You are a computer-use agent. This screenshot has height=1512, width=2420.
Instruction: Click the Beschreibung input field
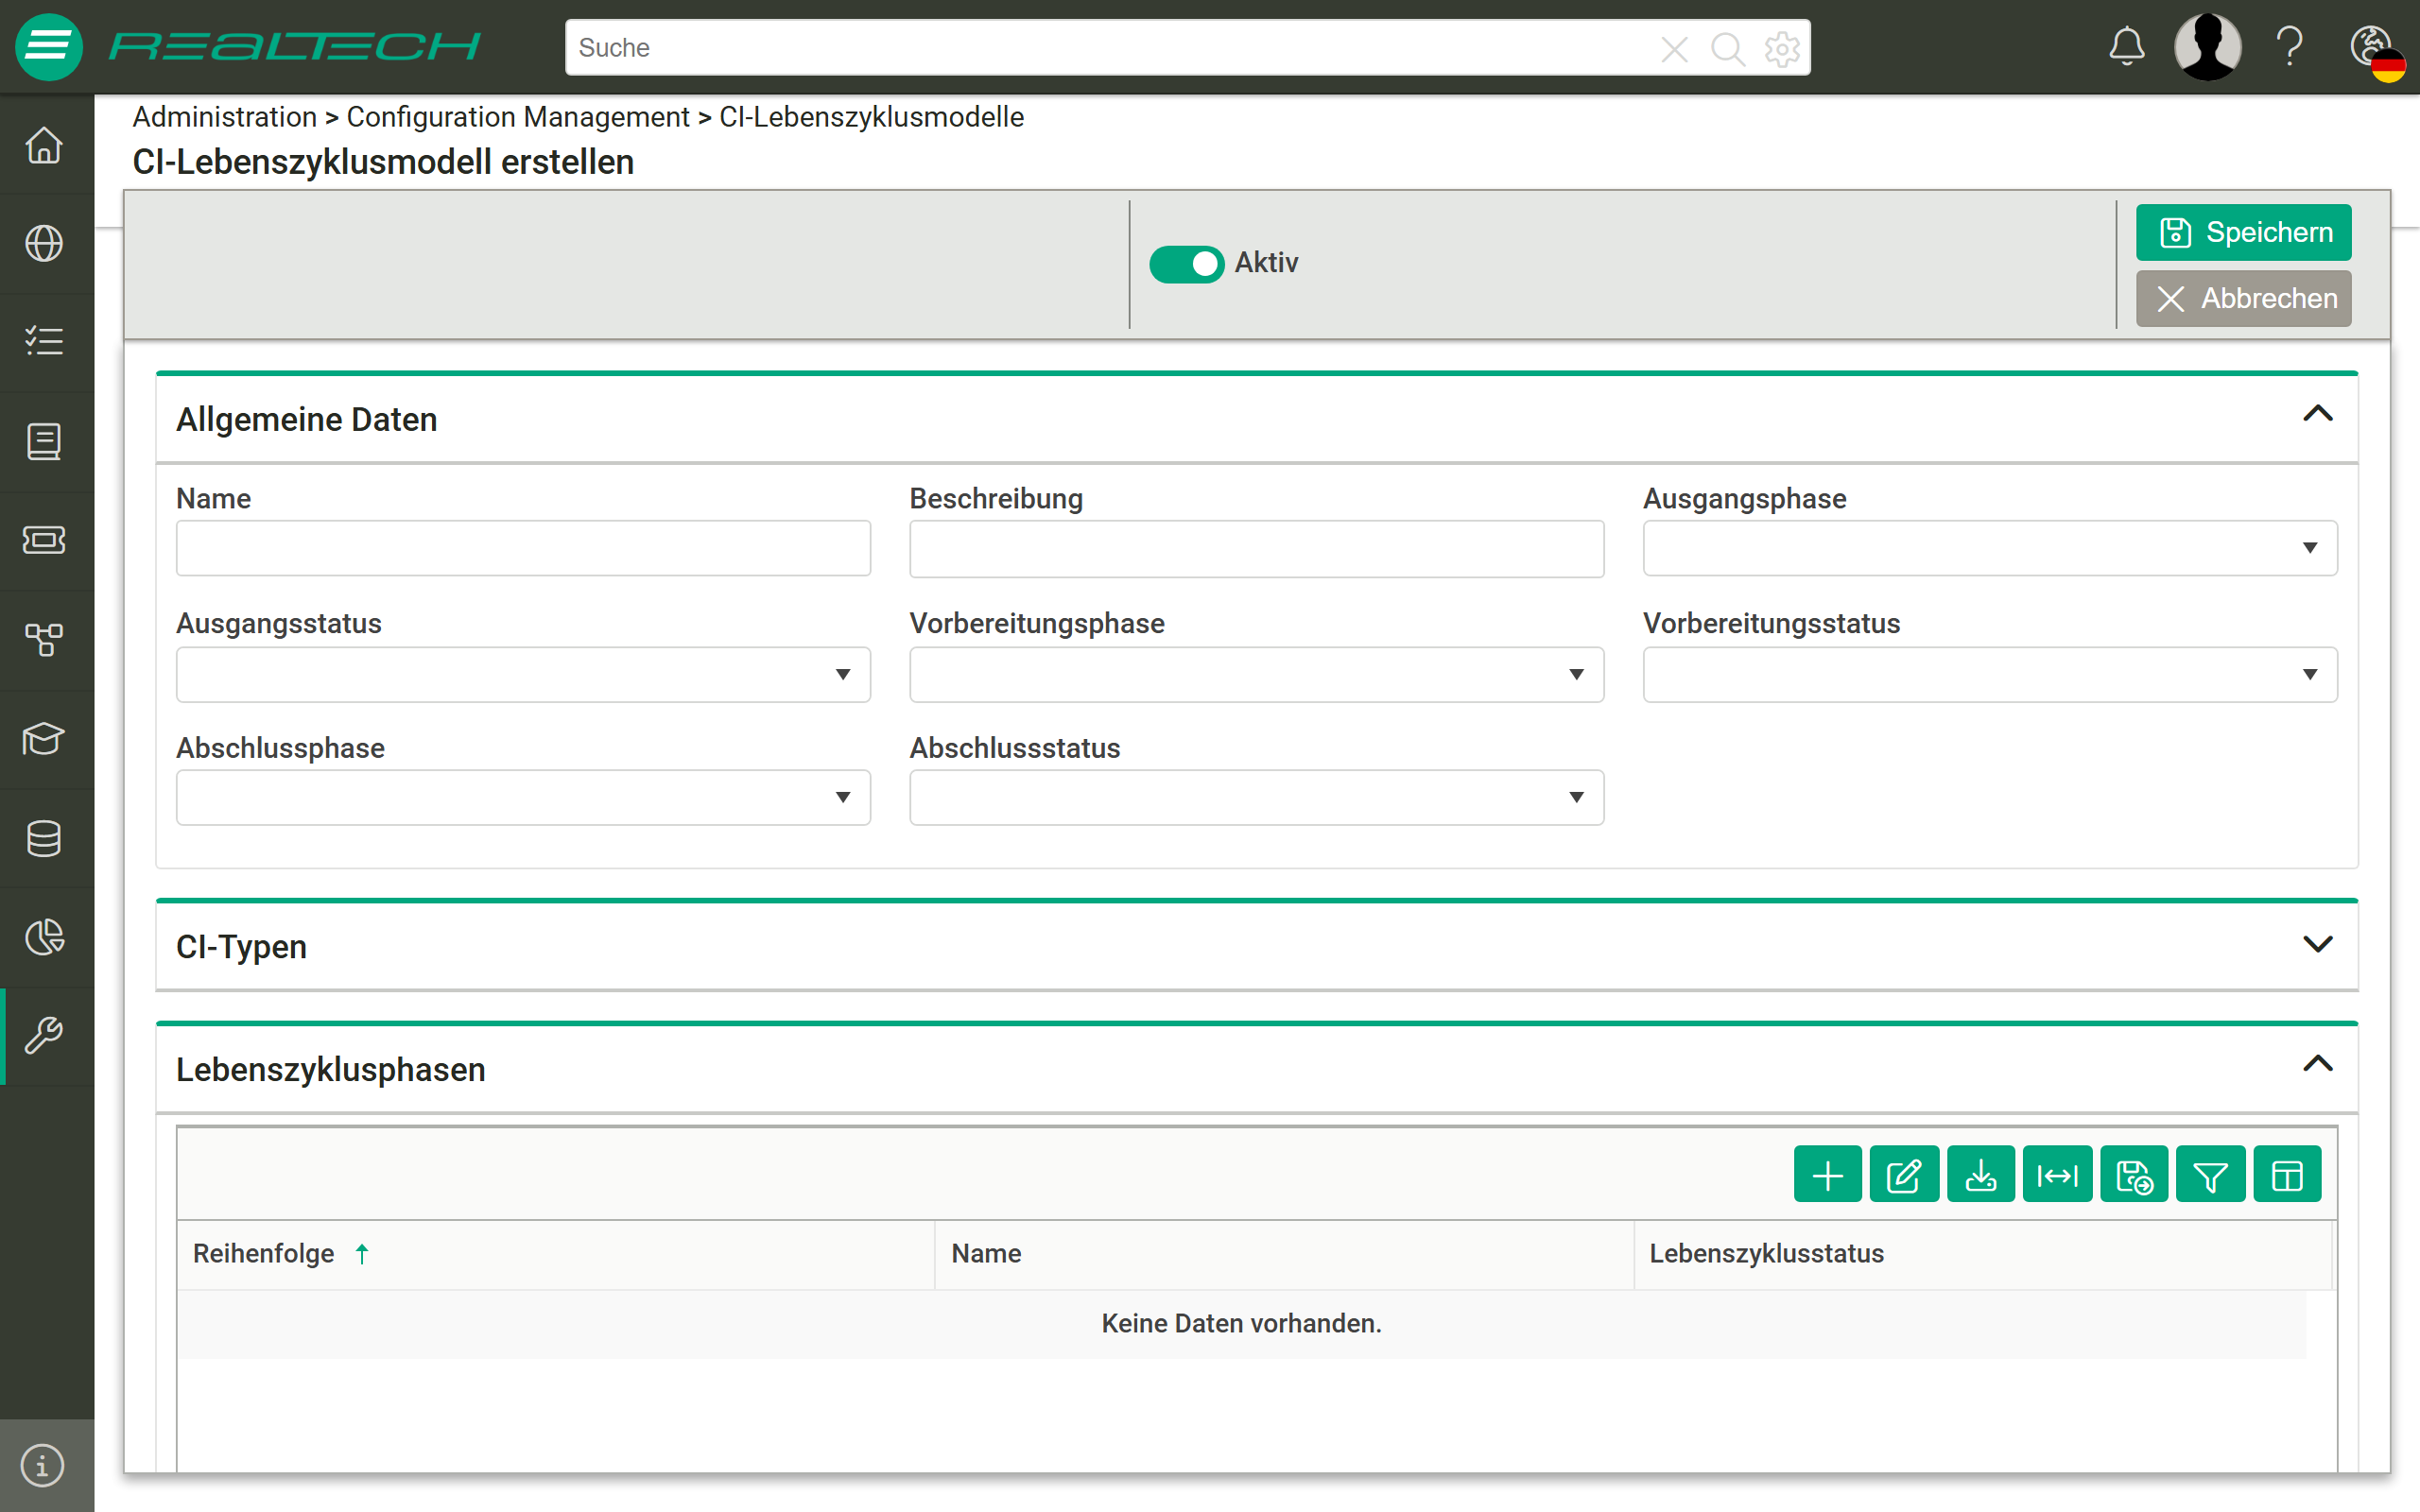pyautogui.click(x=1256, y=548)
